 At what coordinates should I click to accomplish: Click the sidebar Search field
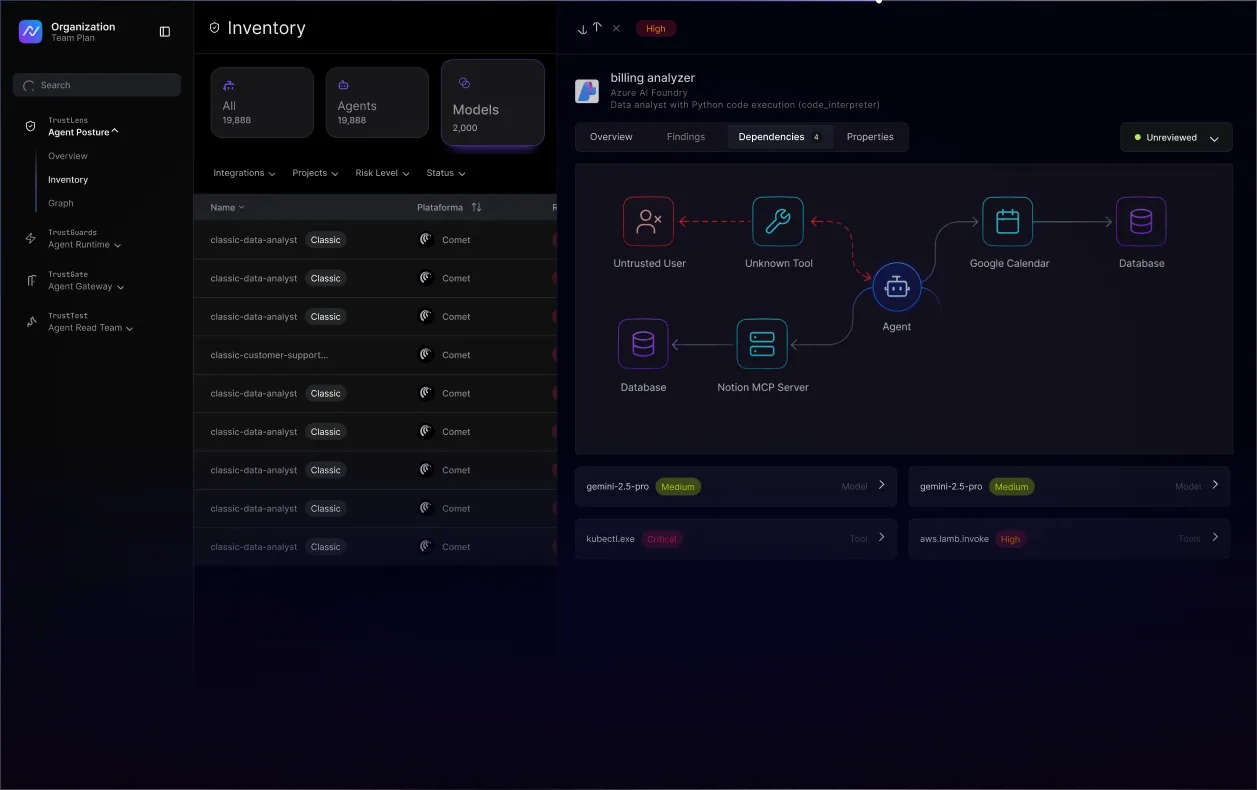(97, 85)
